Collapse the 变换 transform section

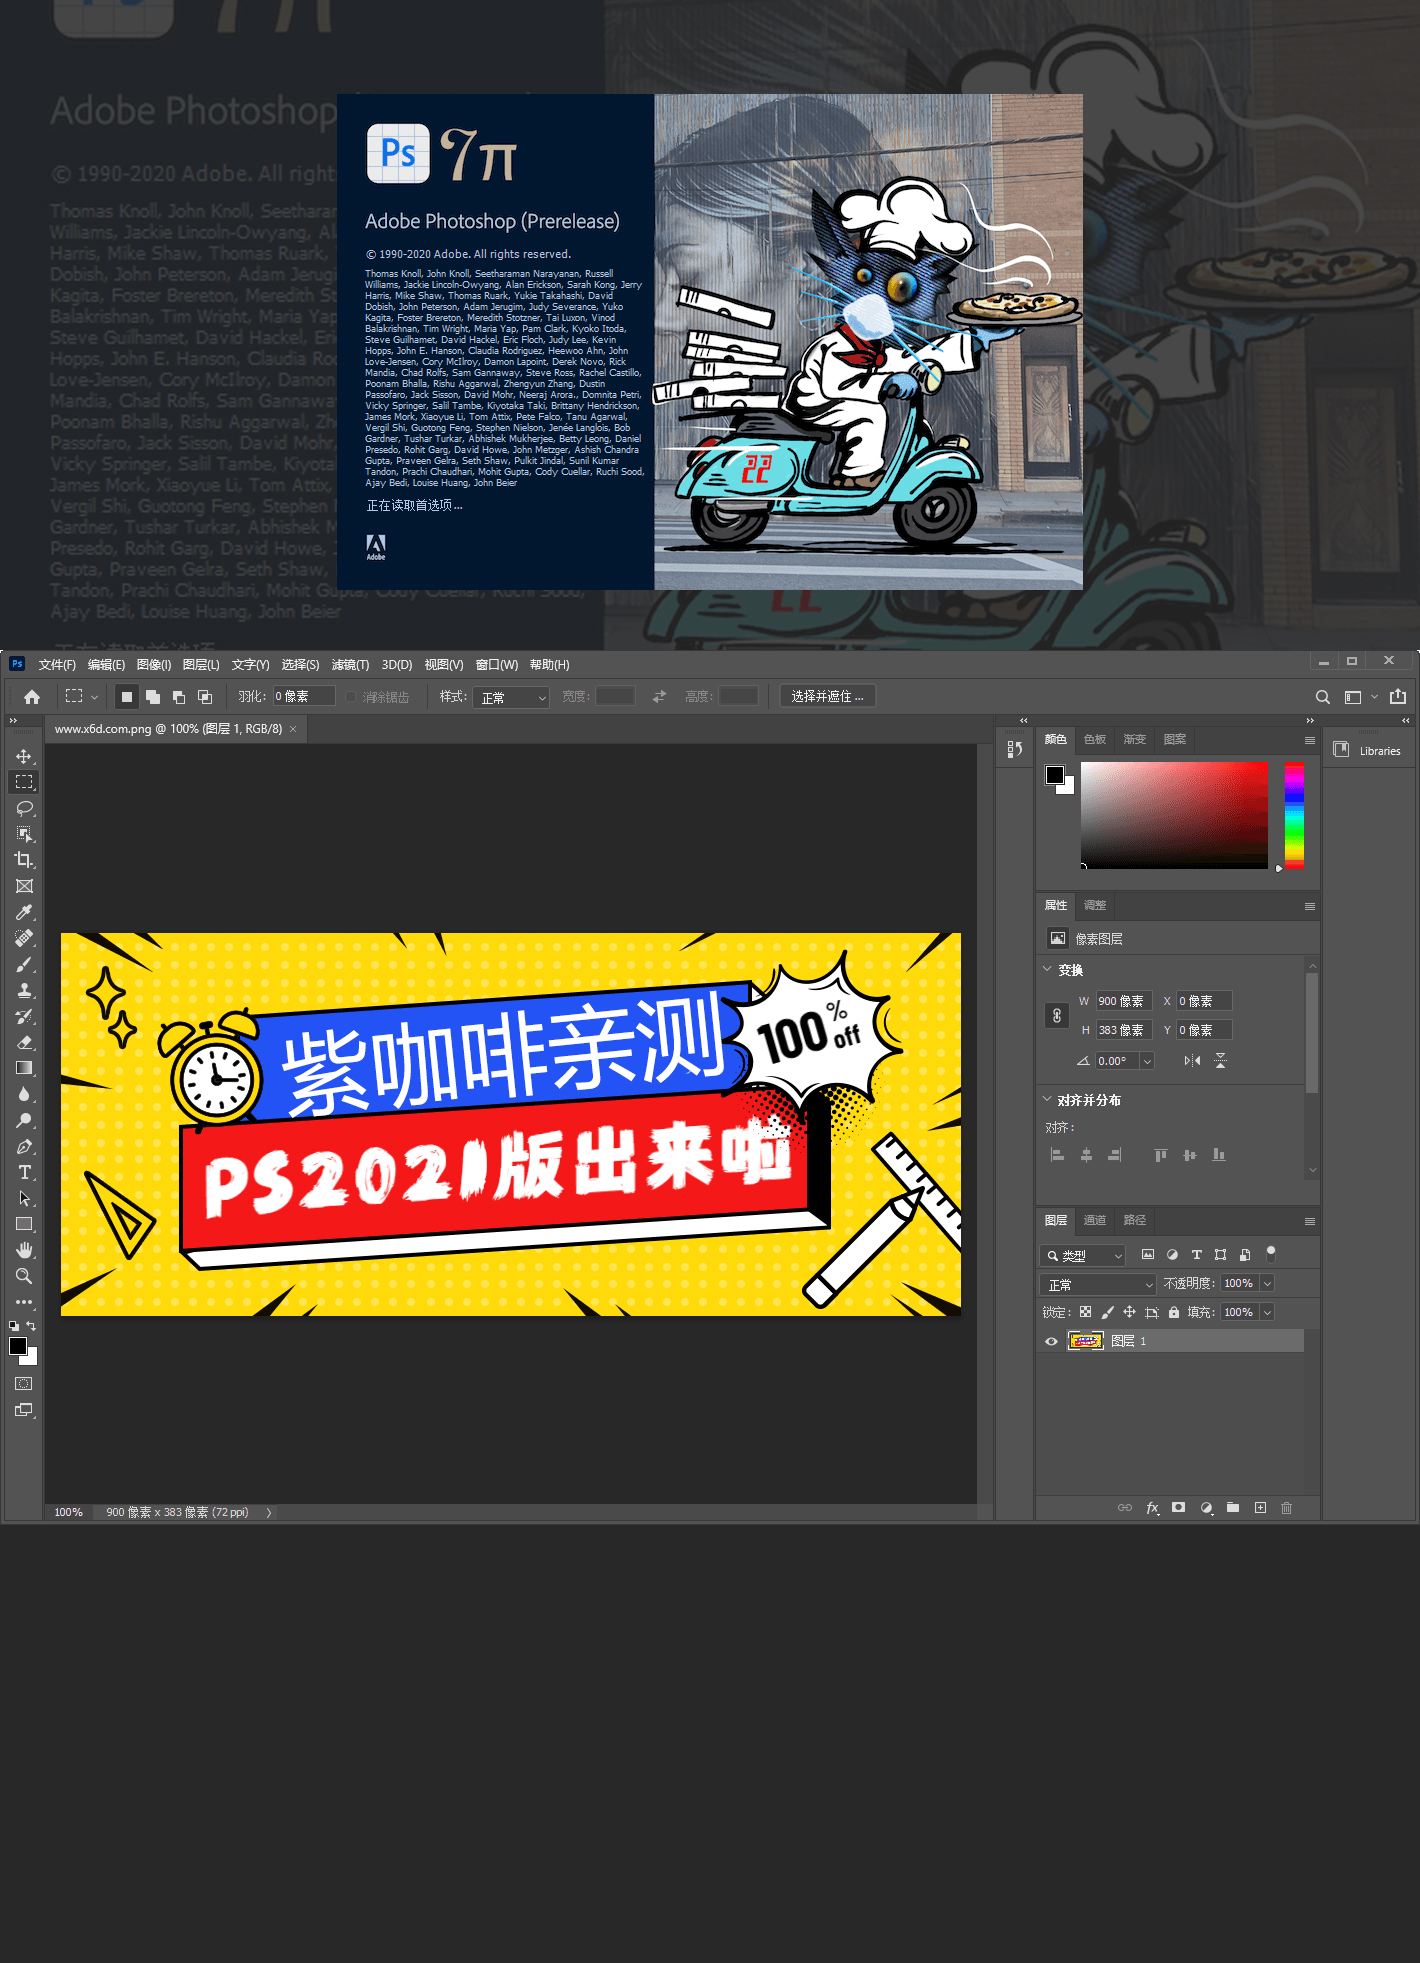[1047, 969]
